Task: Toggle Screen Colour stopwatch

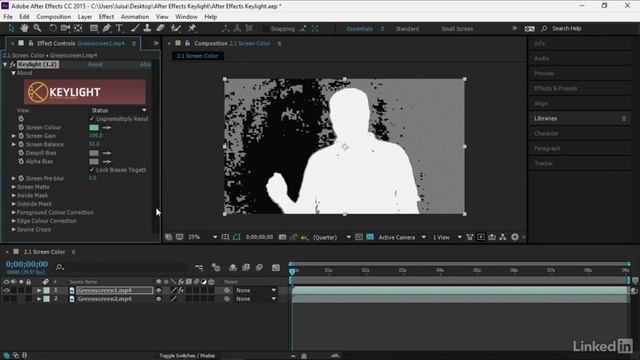Action: tap(21, 127)
